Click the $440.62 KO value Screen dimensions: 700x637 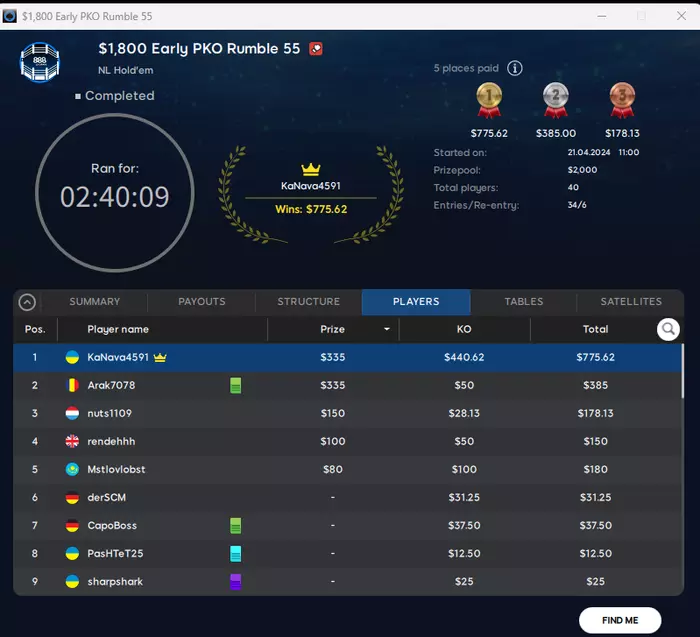click(x=464, y=357)
